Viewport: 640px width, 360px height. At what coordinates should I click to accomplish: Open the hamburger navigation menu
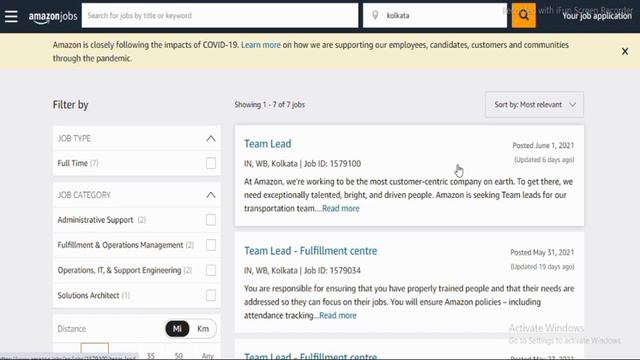click(x=11, y=16)
